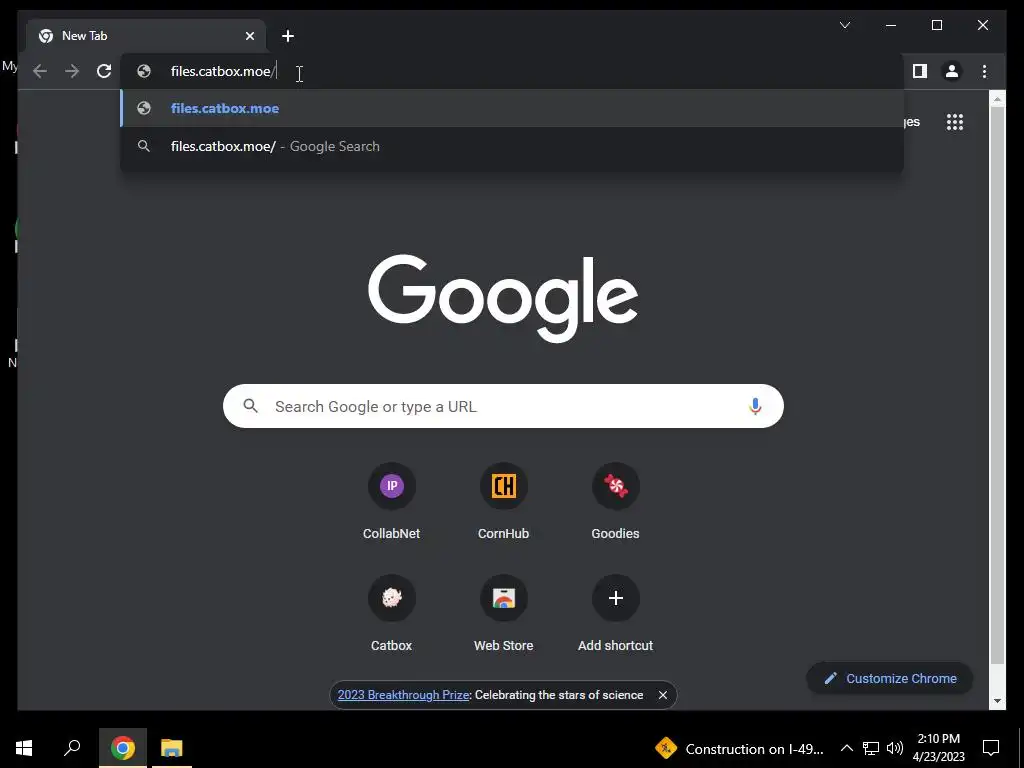Screen dimensions: 1024x768
Task: Select the files.catbox.moe URL suggestion
Action: pyautogui.click(x=512, y=108)
